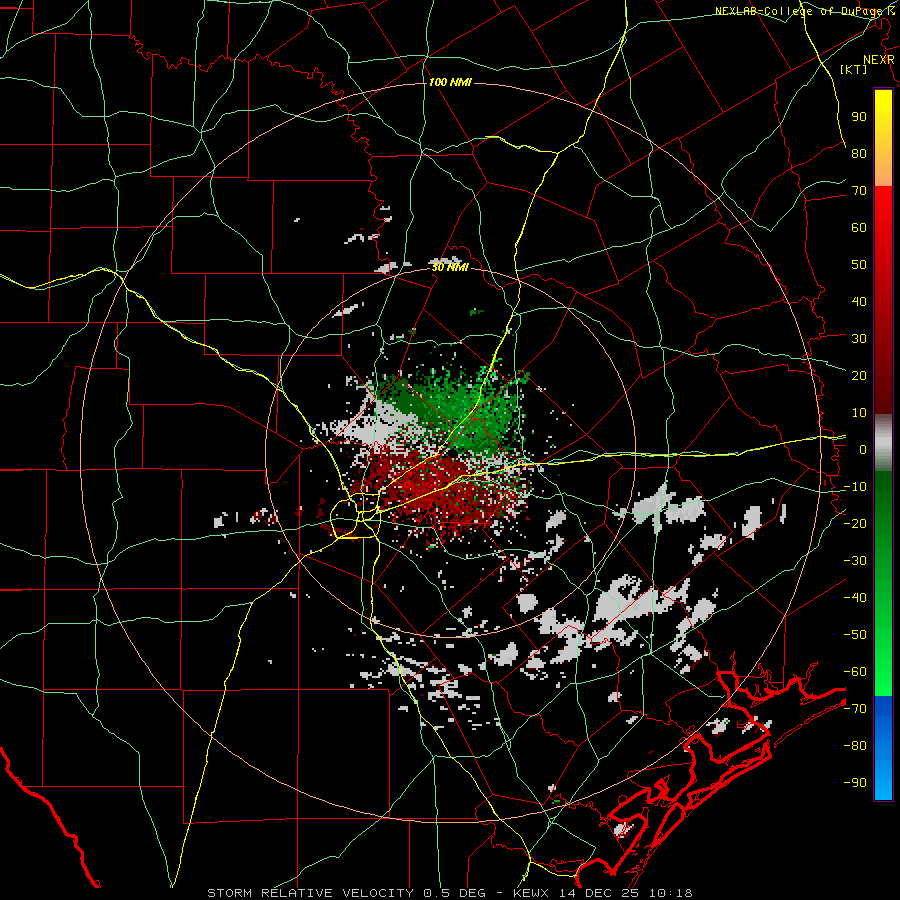
Task: Click the 30 label on the velocity scale
Action: coord(859,339)
